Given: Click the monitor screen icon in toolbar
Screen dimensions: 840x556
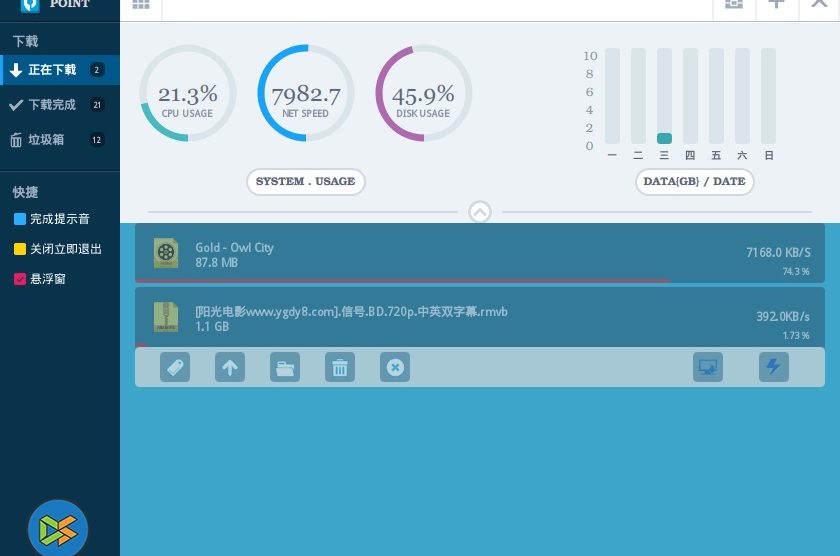Looking at the screenshot, I should [x=708, y=367].
